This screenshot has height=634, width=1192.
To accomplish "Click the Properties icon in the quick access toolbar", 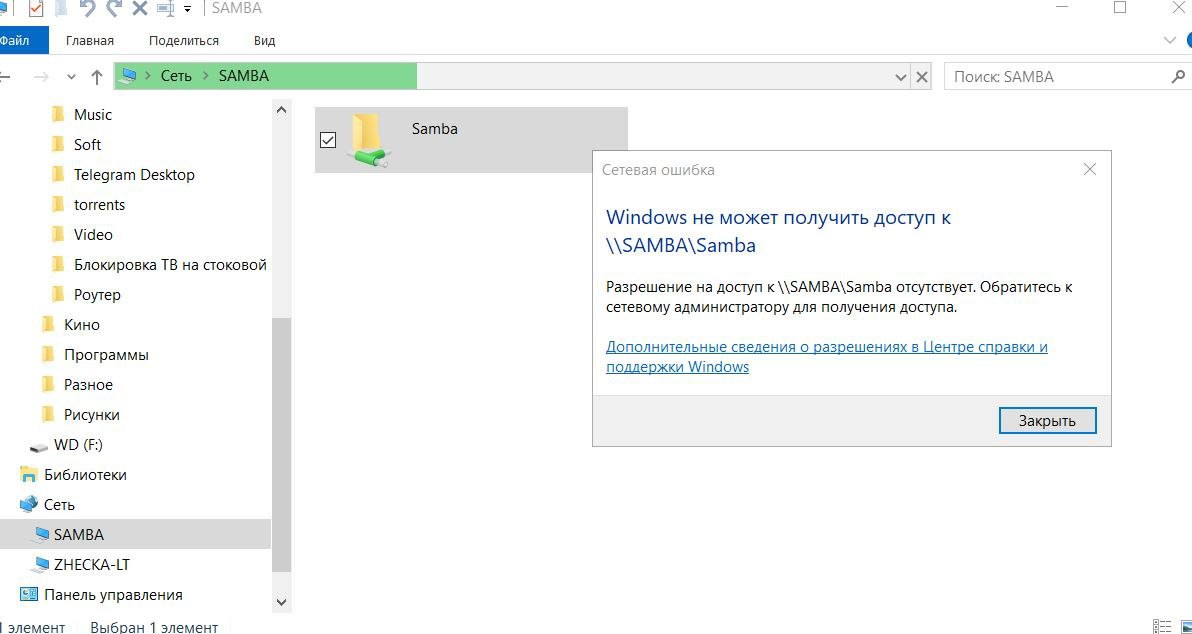I will (x=35, y=9).
